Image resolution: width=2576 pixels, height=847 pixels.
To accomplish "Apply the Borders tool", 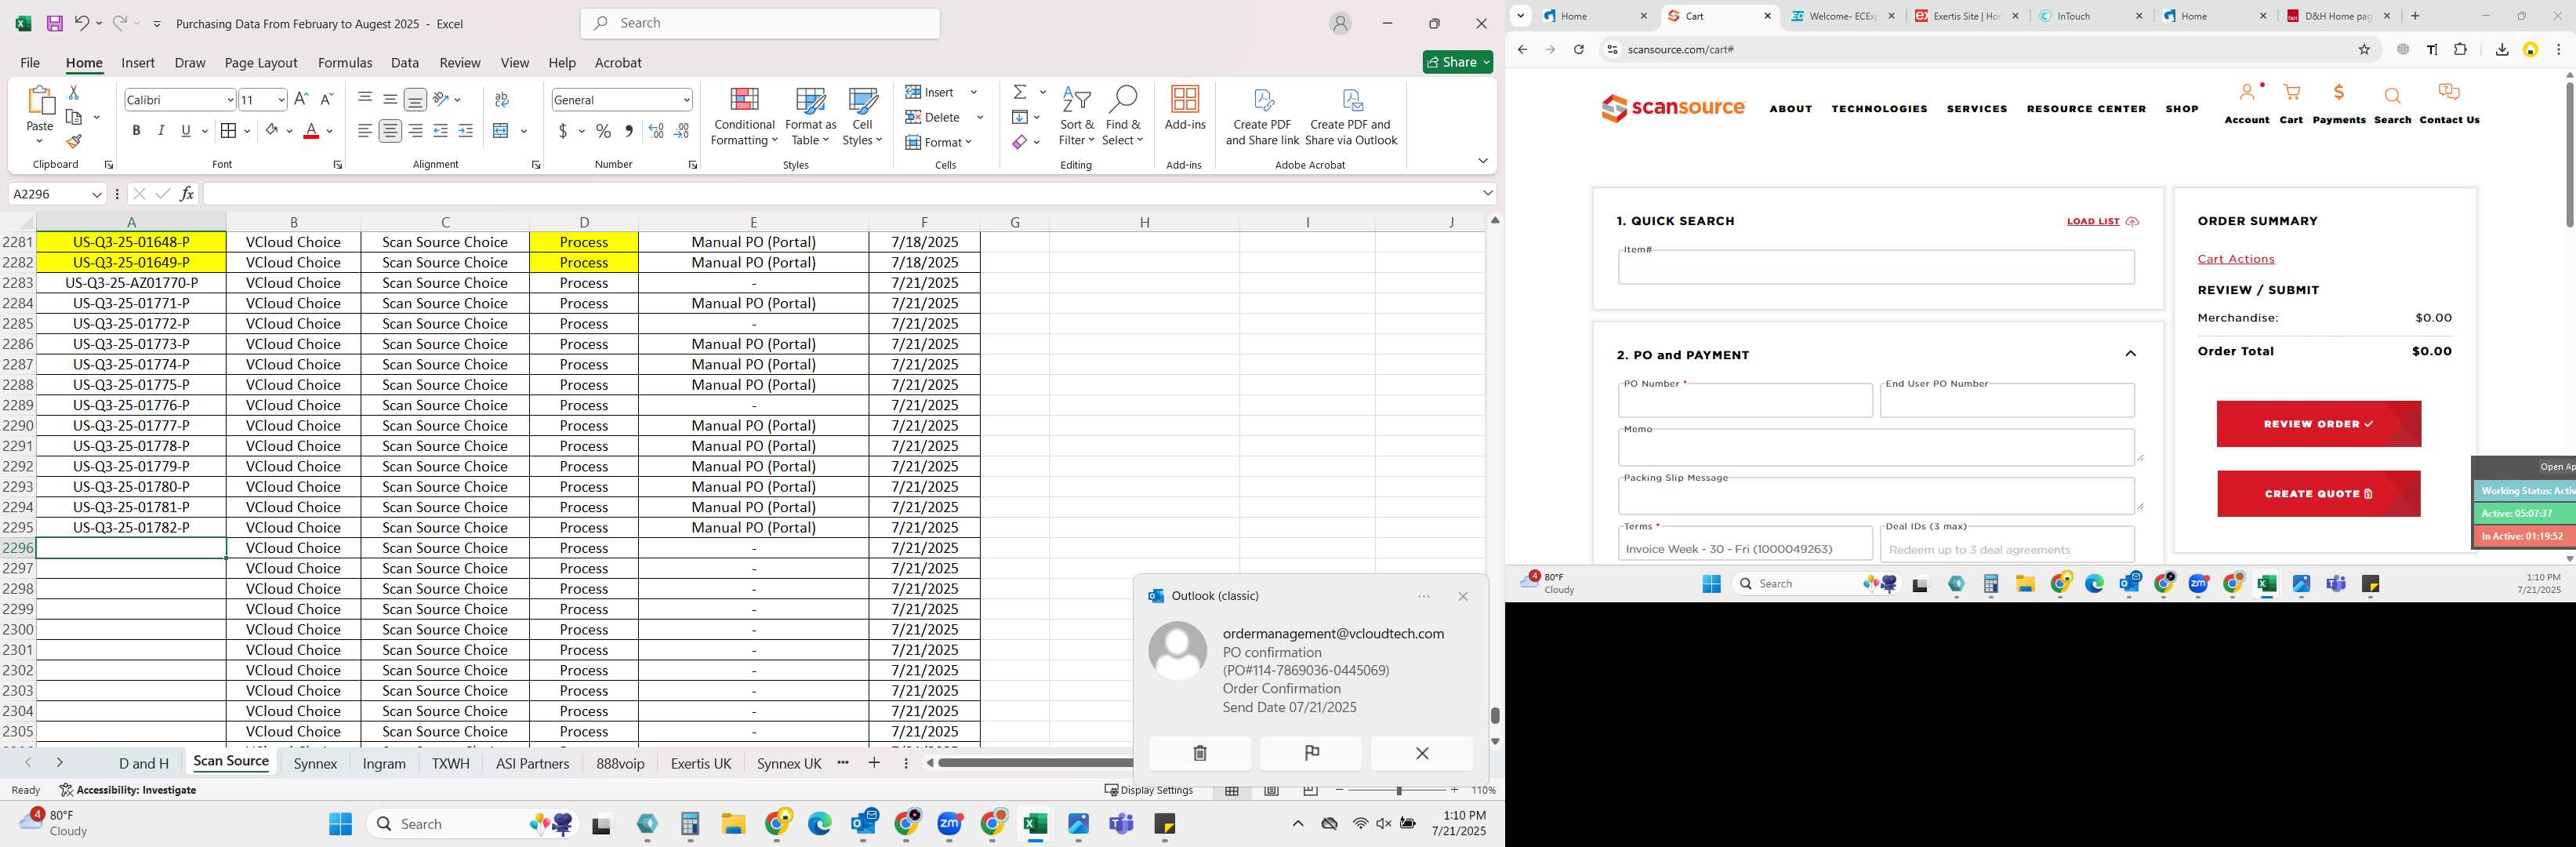I will tap(228, 131).
